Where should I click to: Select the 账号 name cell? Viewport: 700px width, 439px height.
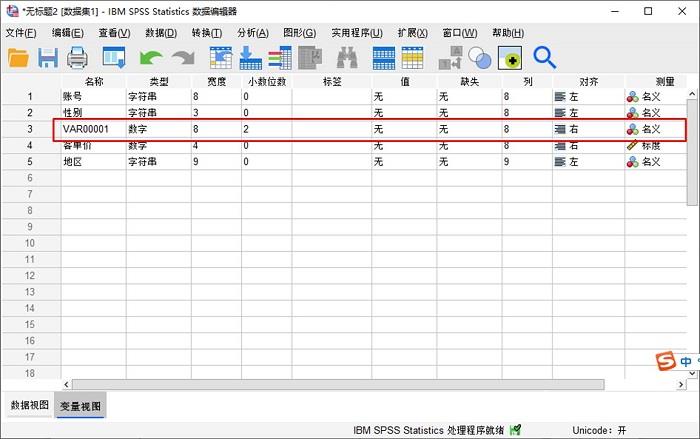pos(93,96)
